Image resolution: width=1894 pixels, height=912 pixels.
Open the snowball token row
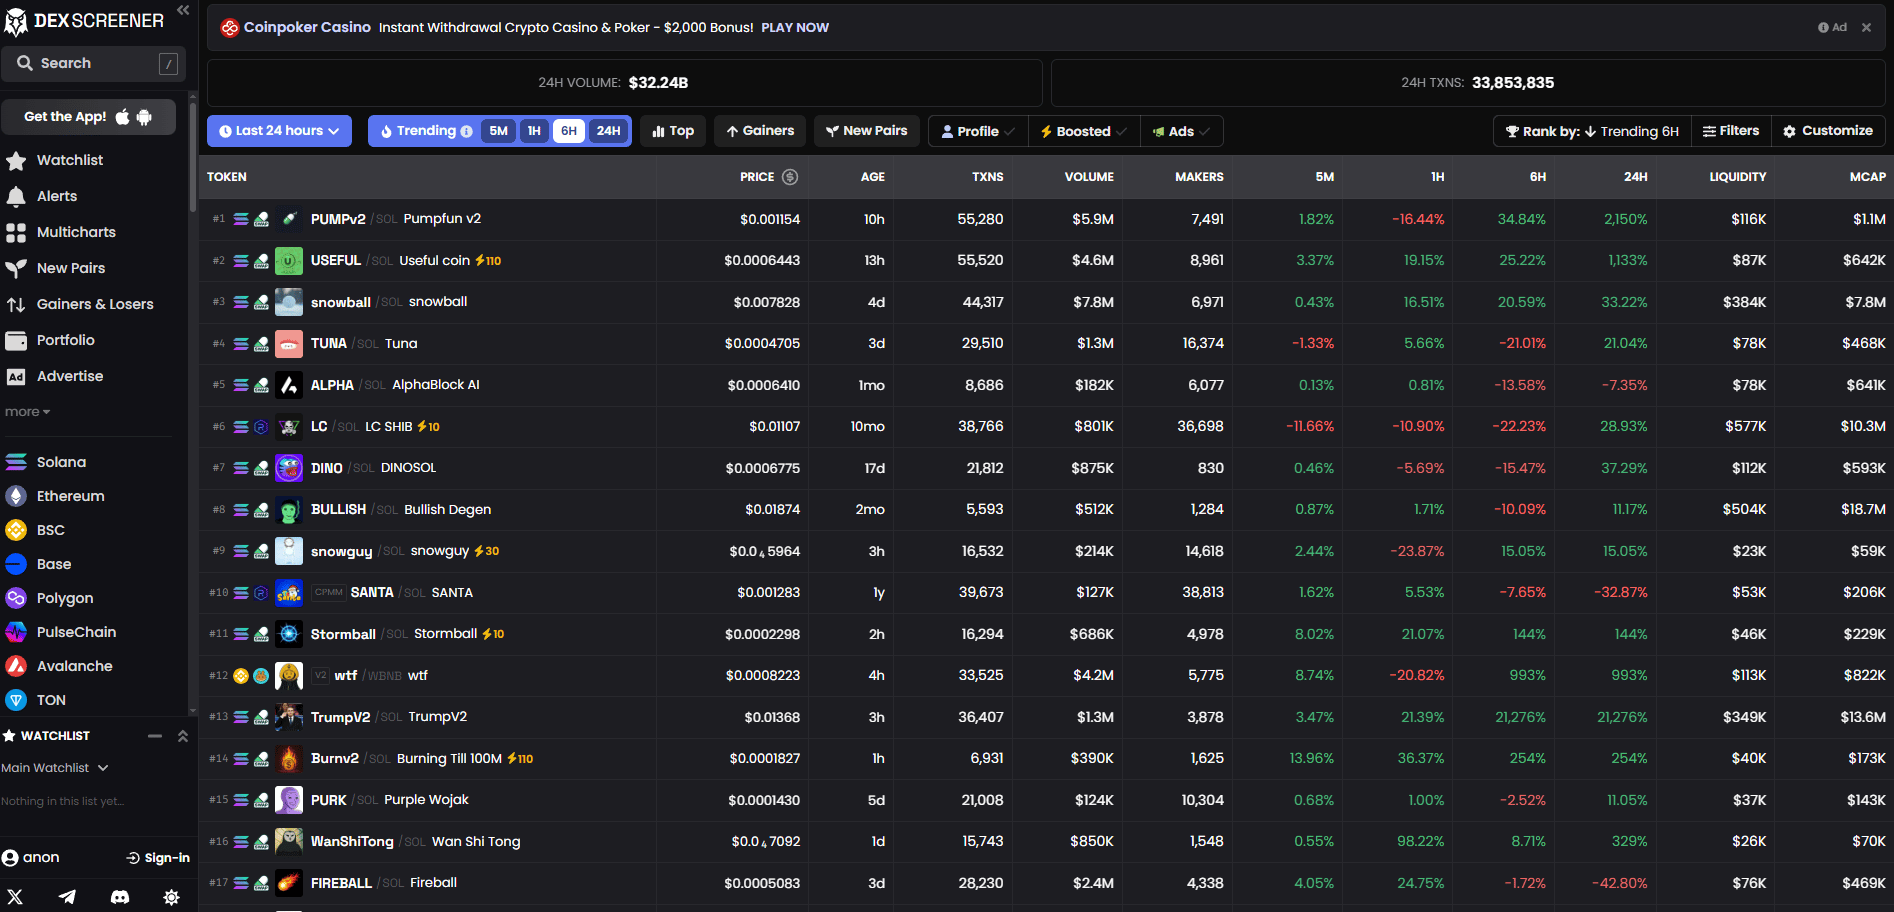1046,302
